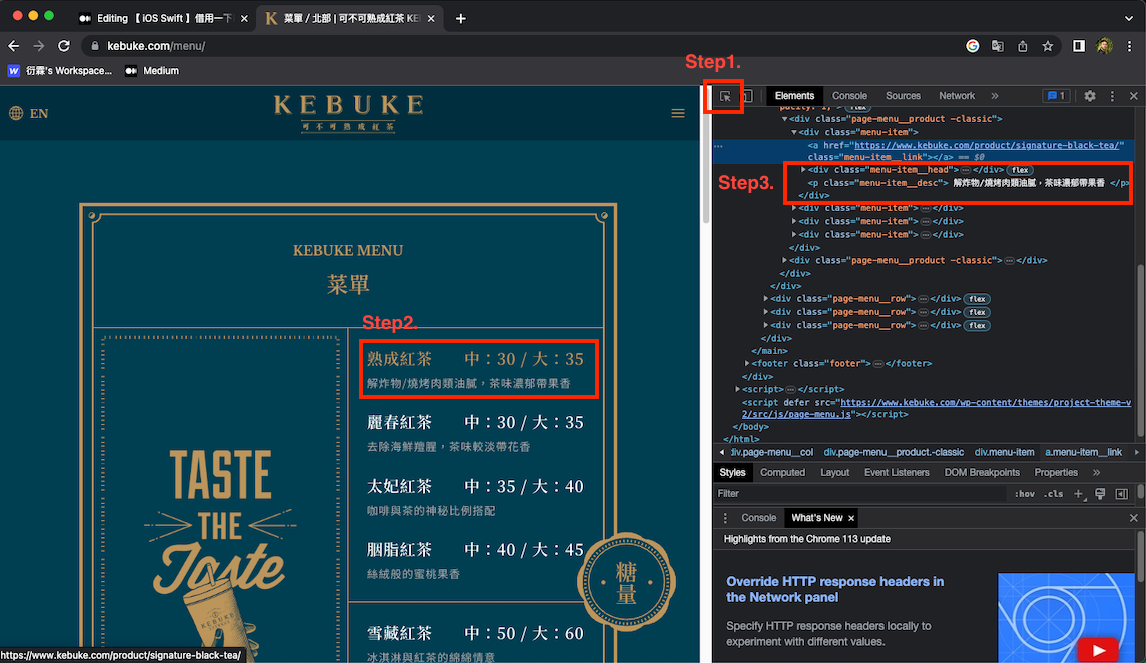Expand the footer element in Elements tree

(746, 363)
